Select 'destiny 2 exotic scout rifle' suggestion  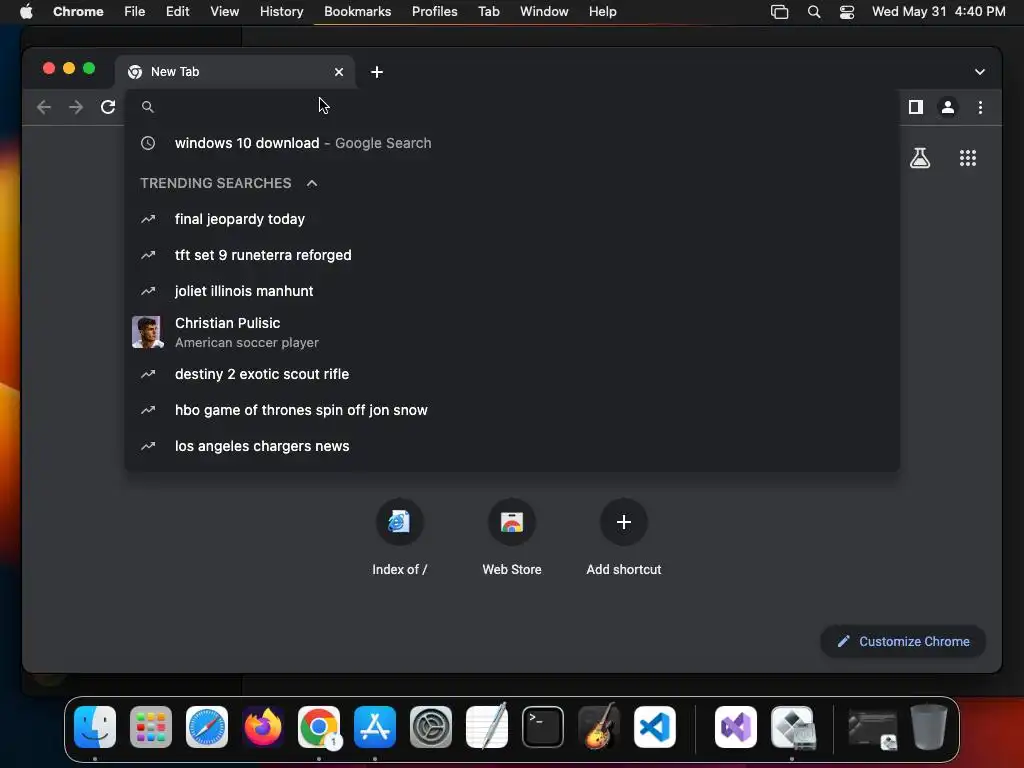pyautogui.click(x=513, y=374)
